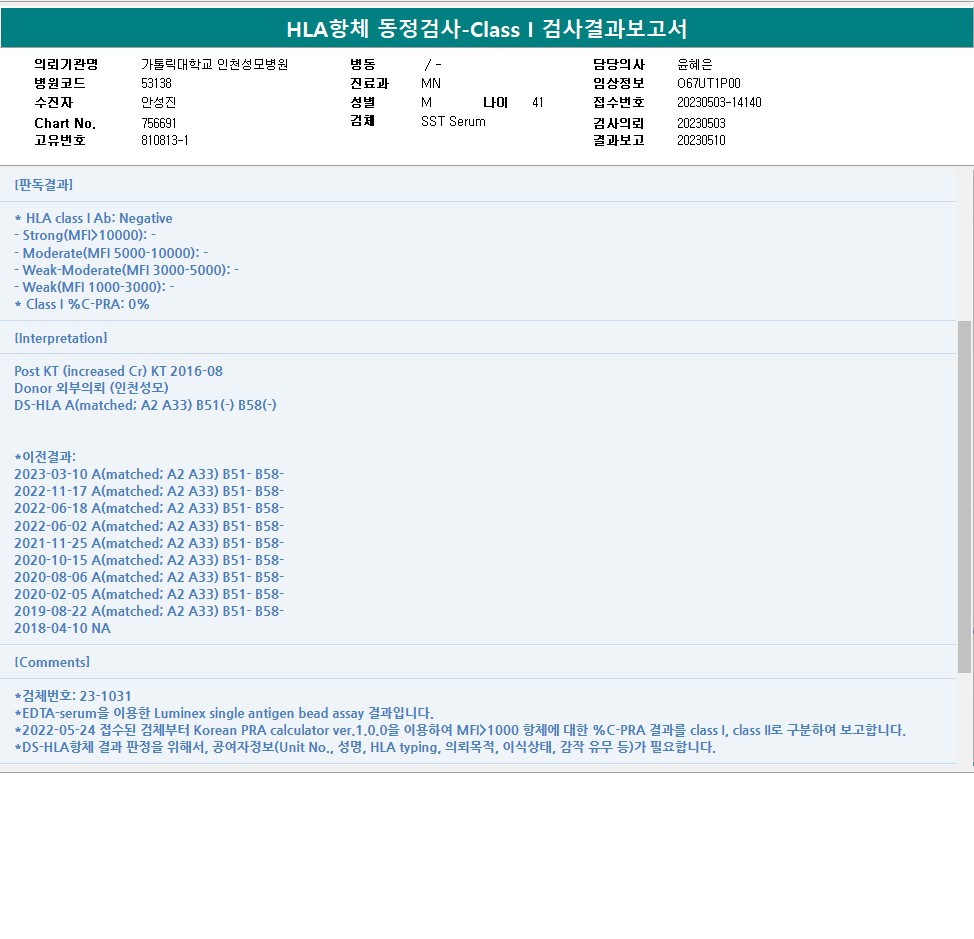Click the '[Interpretation]' section header
The height and width of the screenshot is (939, 974).
pyautogui.click(x=61, y=338)
